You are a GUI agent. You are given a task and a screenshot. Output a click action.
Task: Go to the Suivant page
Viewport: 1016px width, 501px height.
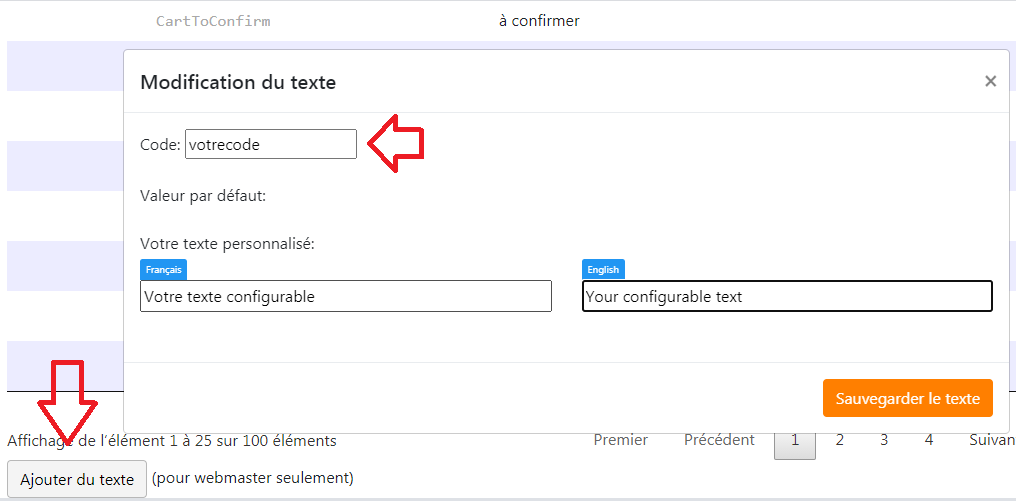click(x=991, y=440)
